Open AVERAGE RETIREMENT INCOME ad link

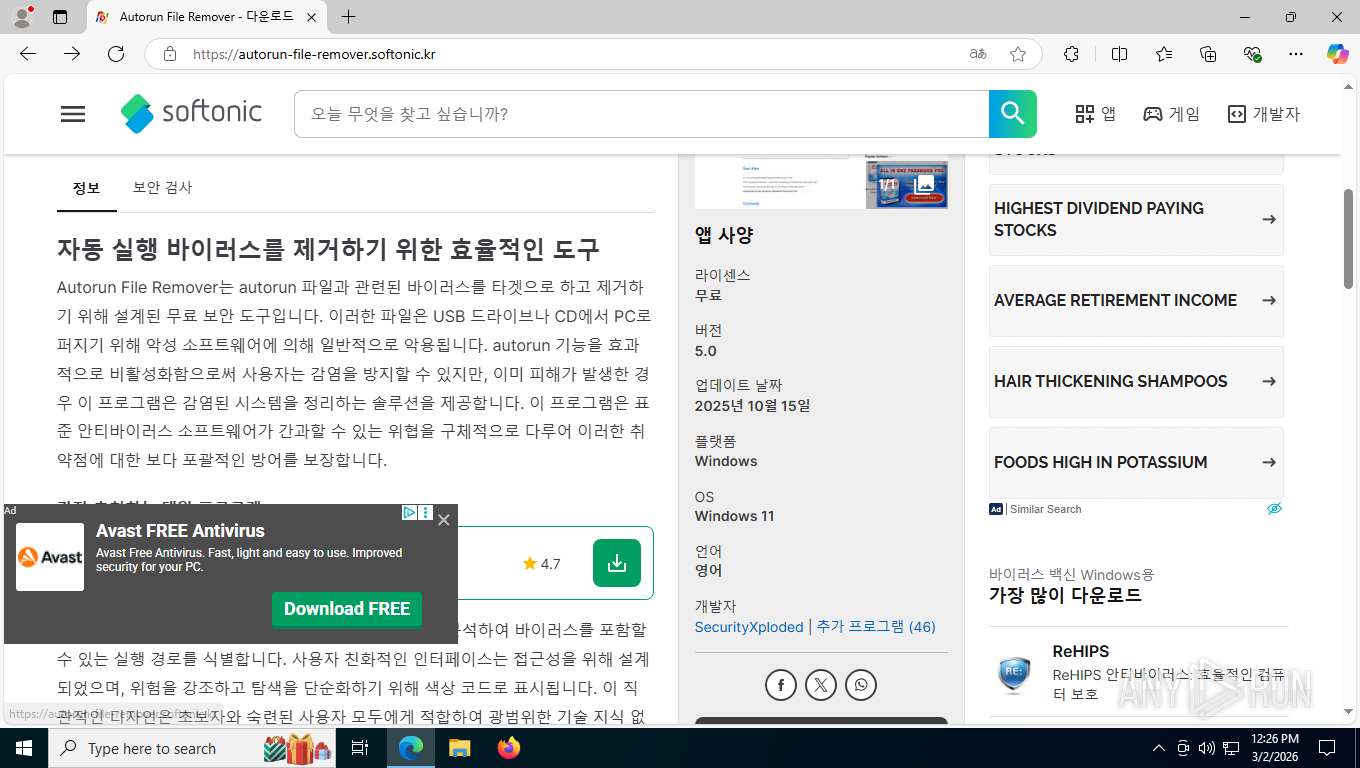[1136, 300]
